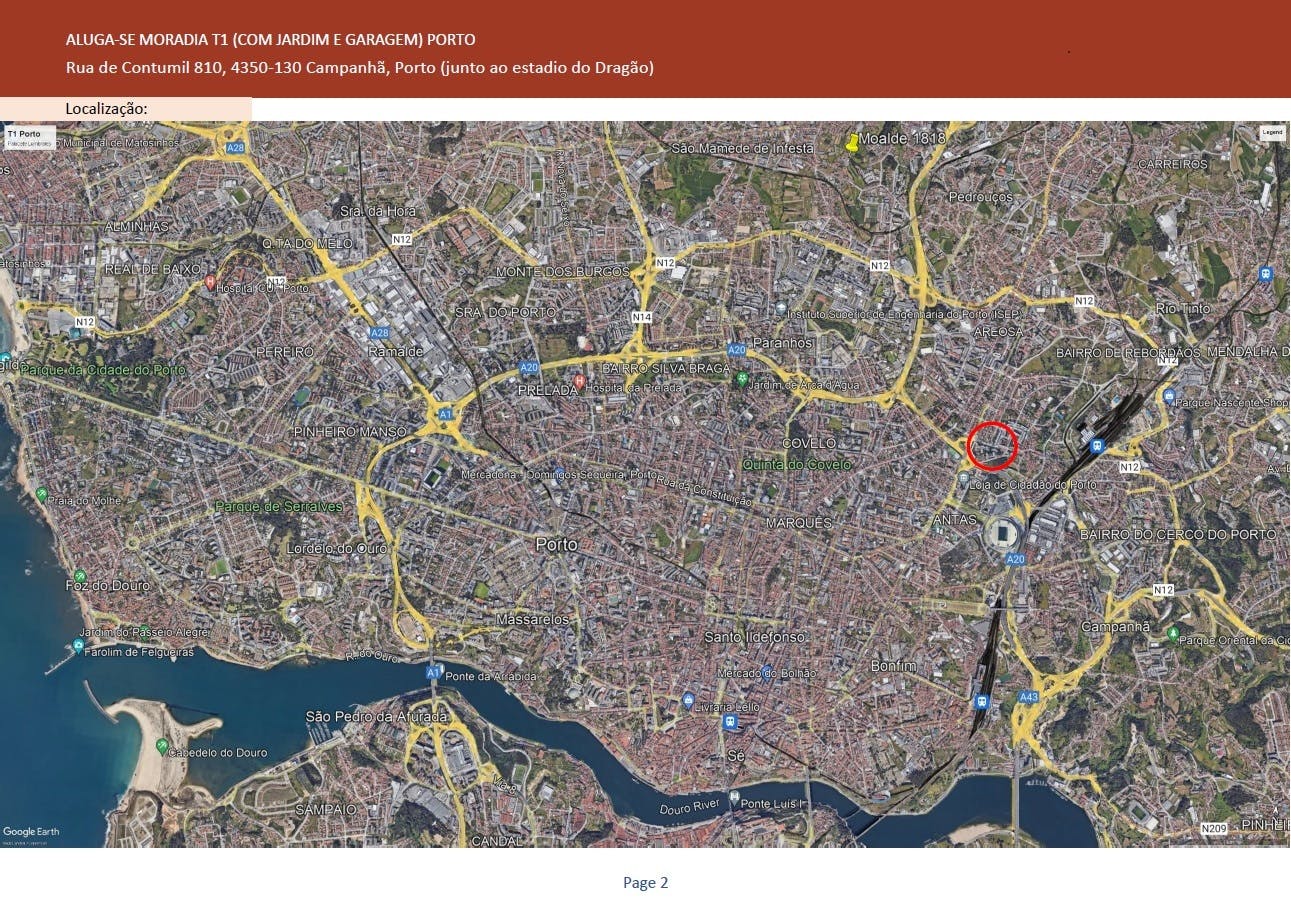
Task: Click the ISEP institute marker icon
Action: pos(780,310)
